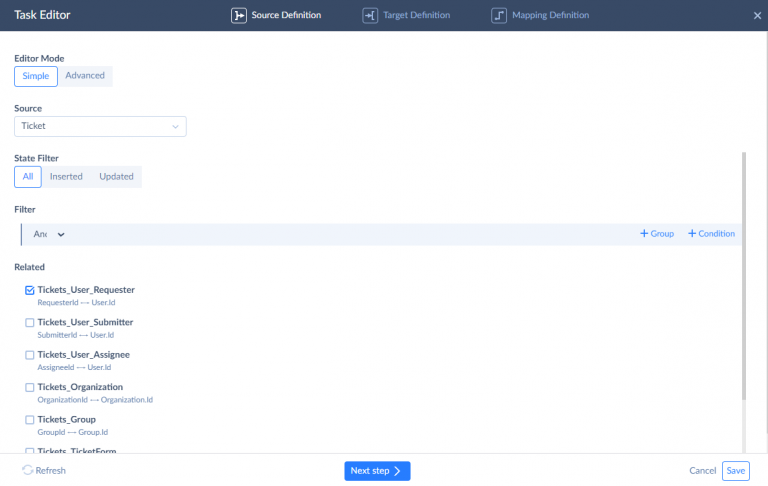Click the vertical scrollbar on the right

point(744,280)
